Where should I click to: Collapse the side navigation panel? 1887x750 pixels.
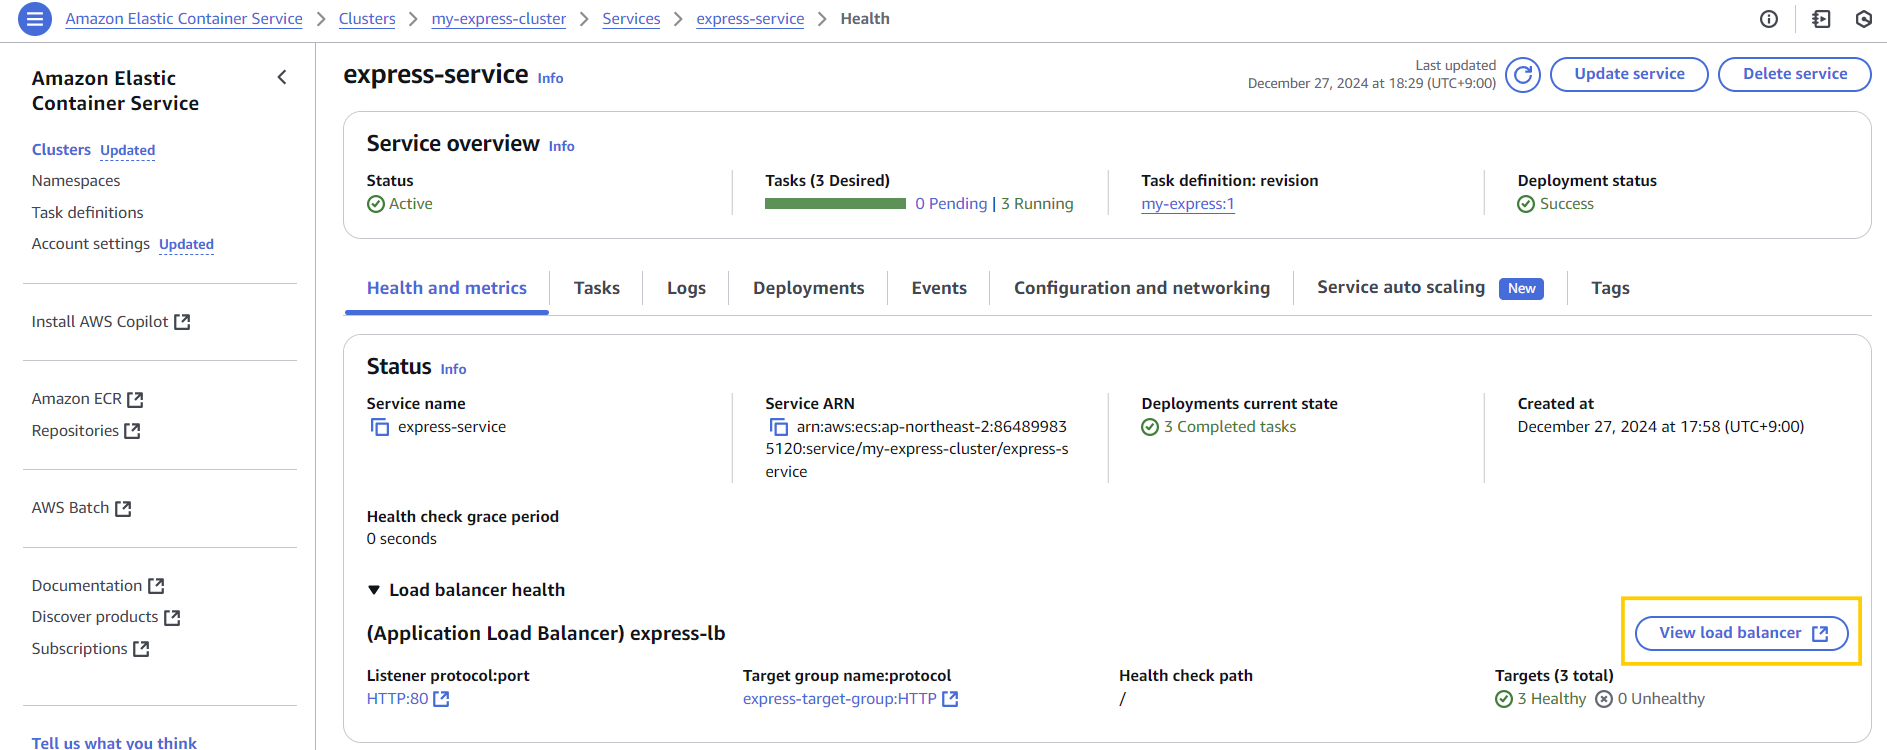[282, 77]
